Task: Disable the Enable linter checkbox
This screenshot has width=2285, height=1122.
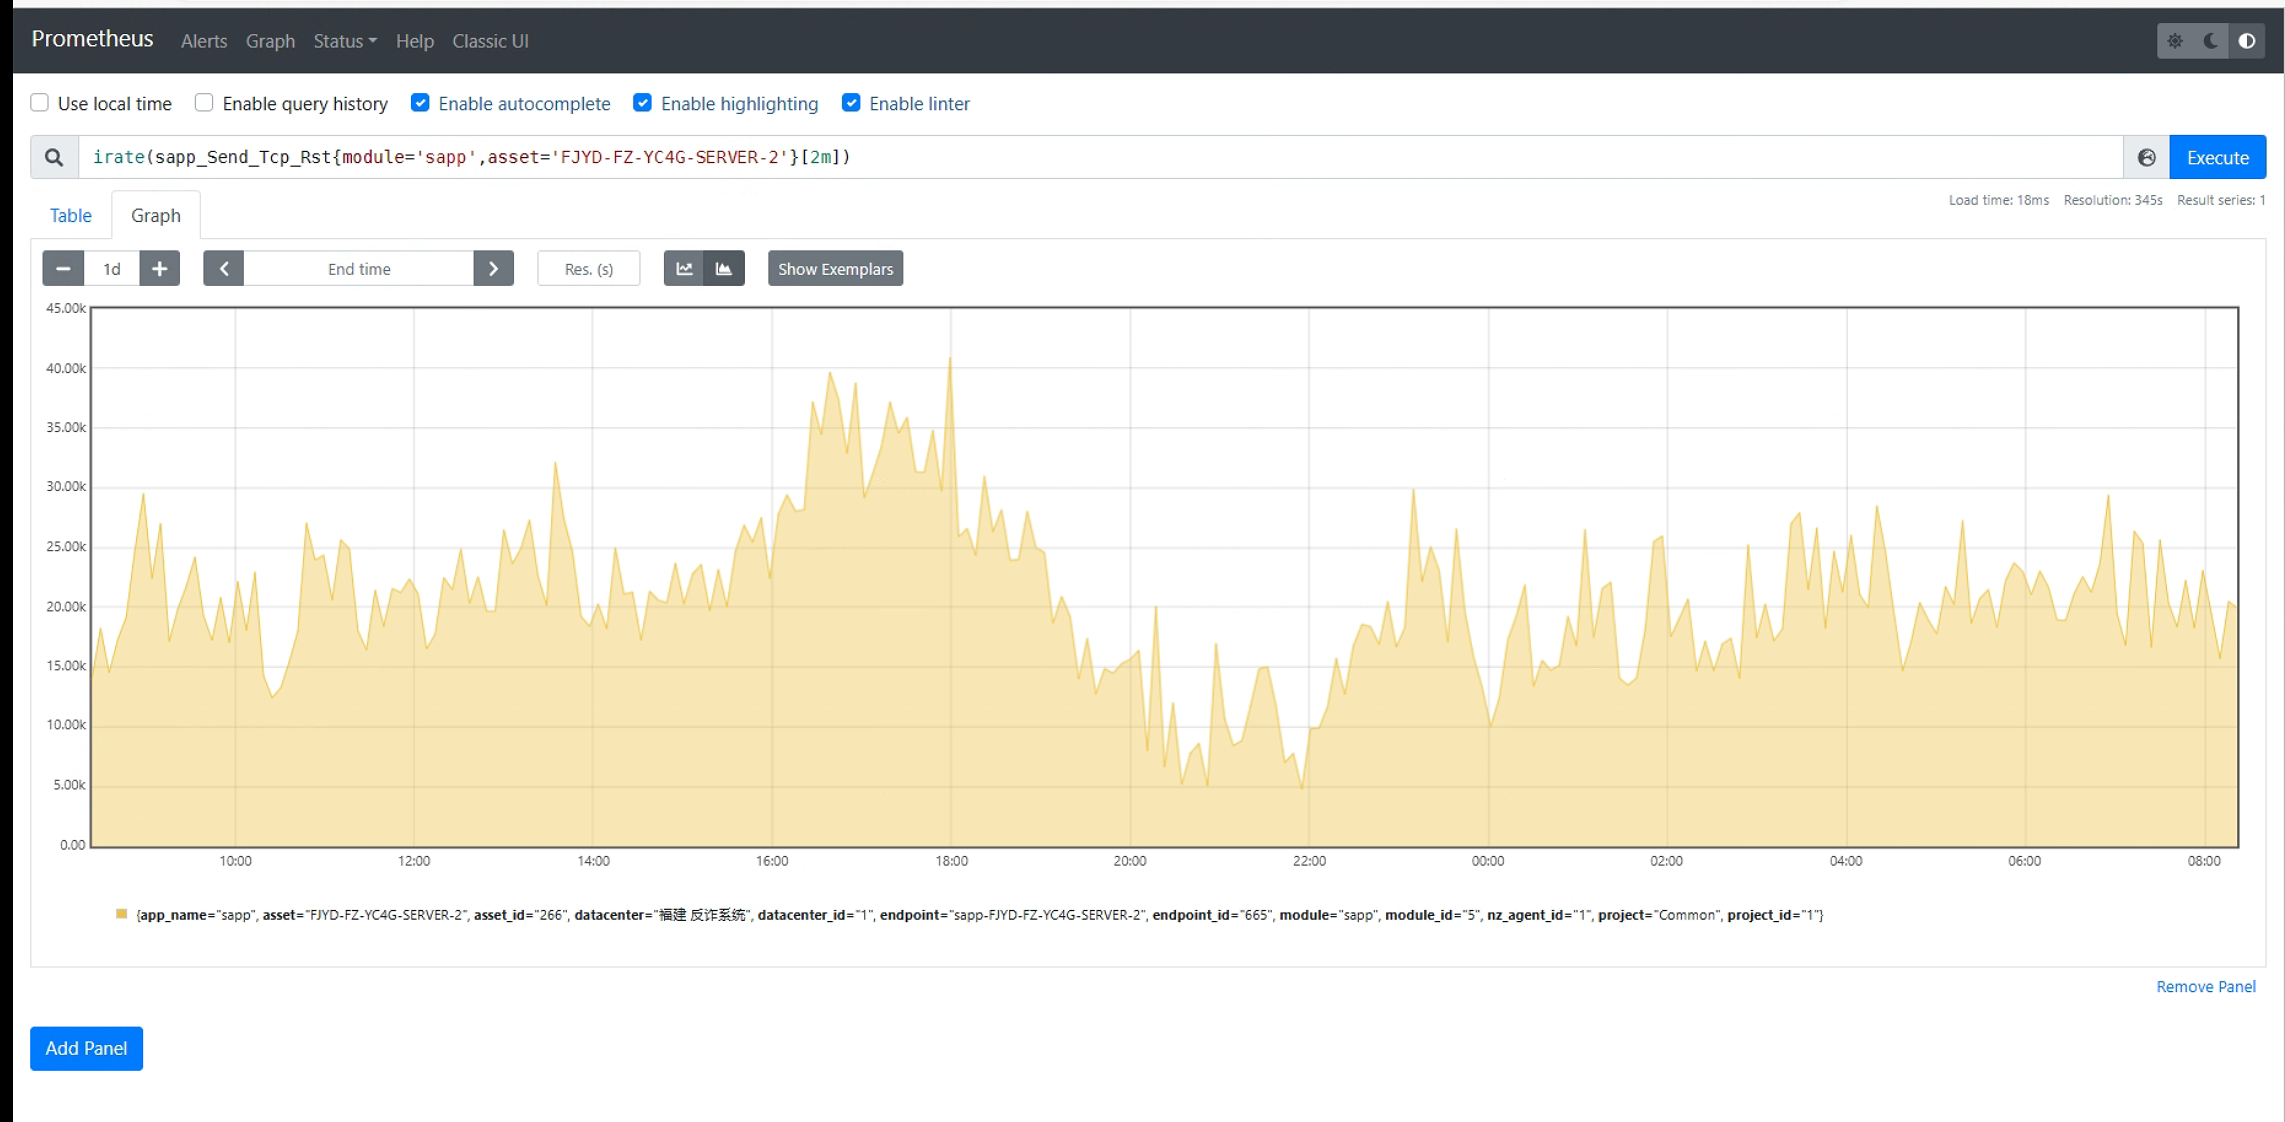Action: [851, 103]
